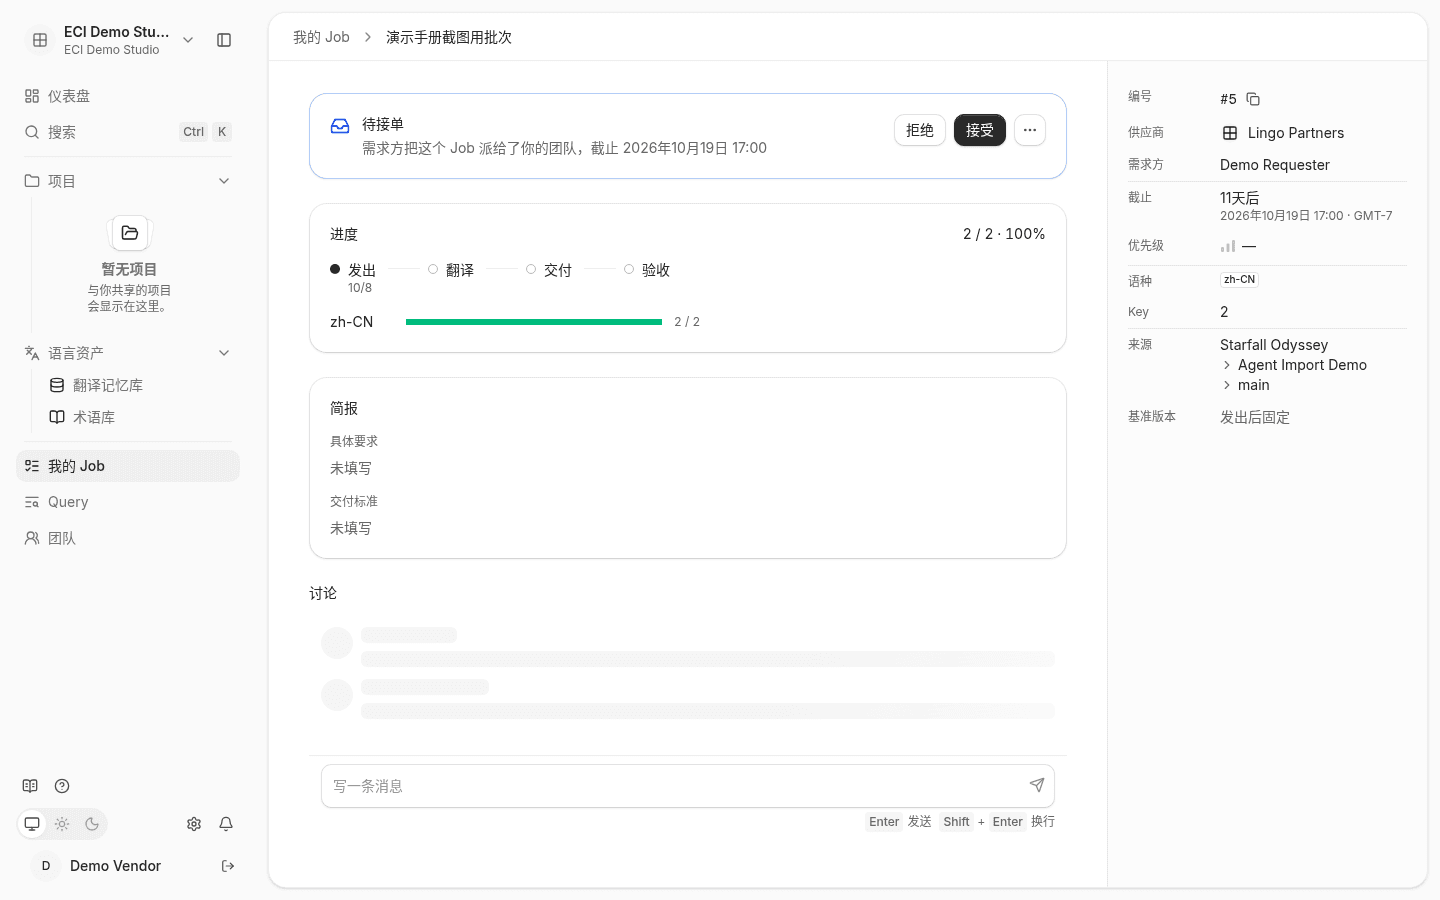This screenshot has width=1440, height=900.
Task: Open 仪表盘 dashboard in sidebar
Action: (128, 96)
